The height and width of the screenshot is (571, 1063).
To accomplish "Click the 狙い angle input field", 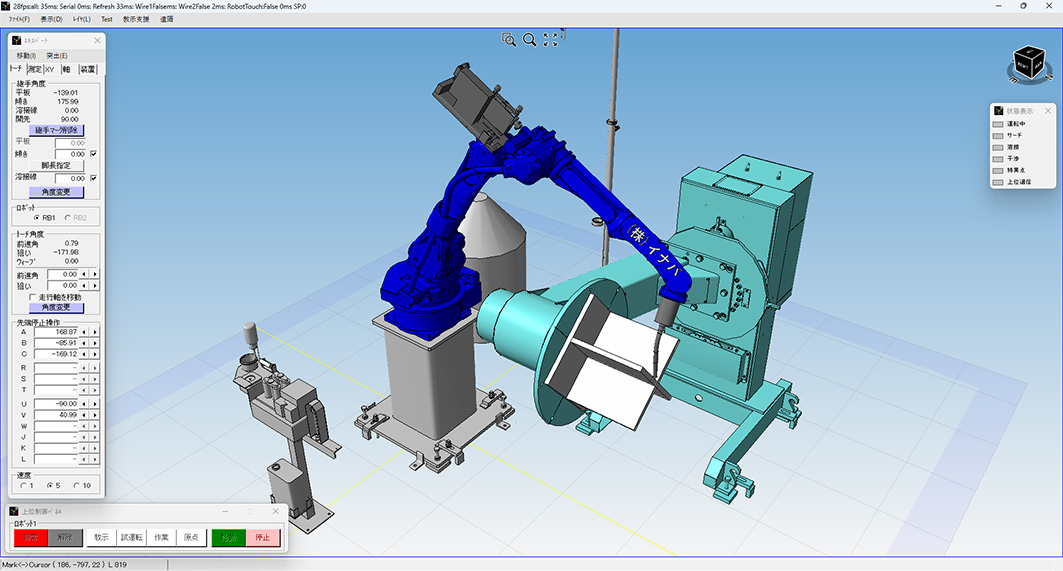I will (x=62, y=285).
